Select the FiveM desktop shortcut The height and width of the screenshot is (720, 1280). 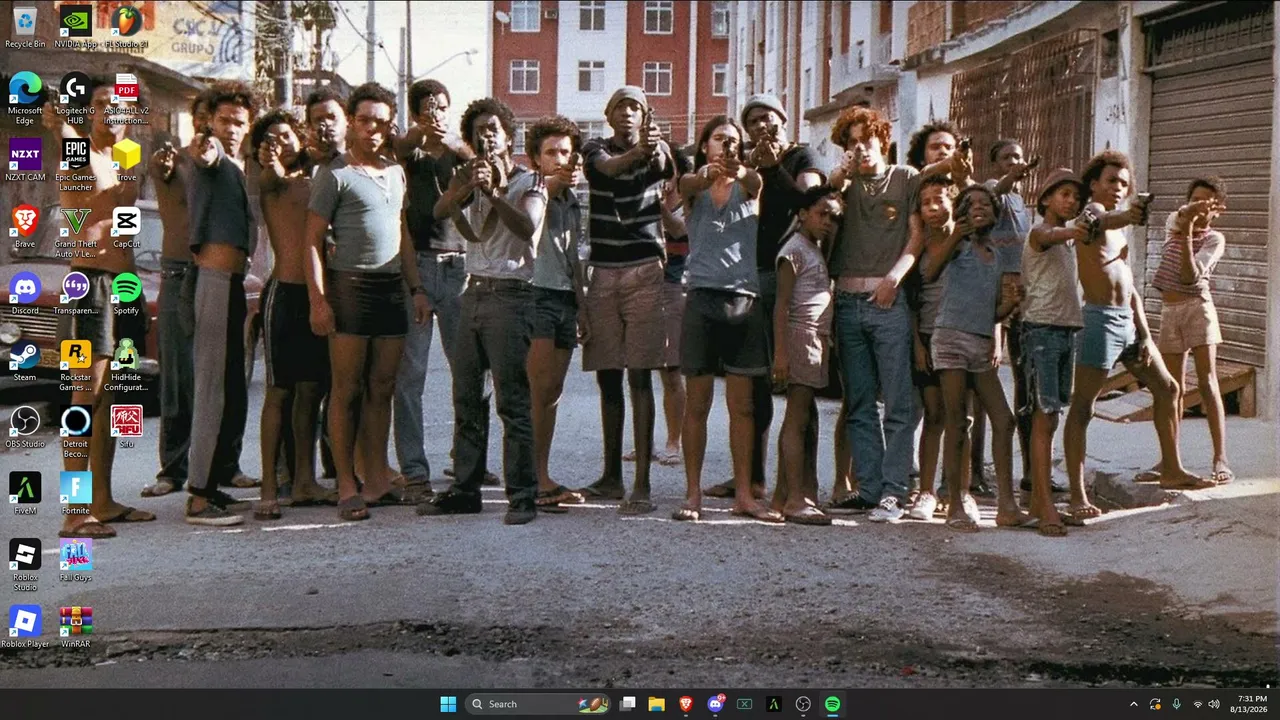click(x=25, y=494)
